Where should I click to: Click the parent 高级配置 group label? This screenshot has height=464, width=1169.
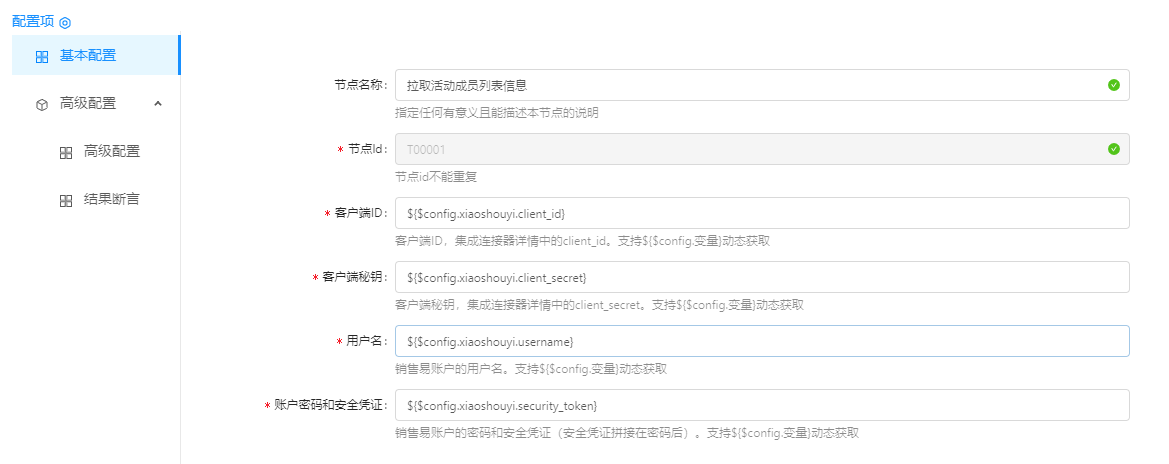pyautogui.click(x=88, y=103)
